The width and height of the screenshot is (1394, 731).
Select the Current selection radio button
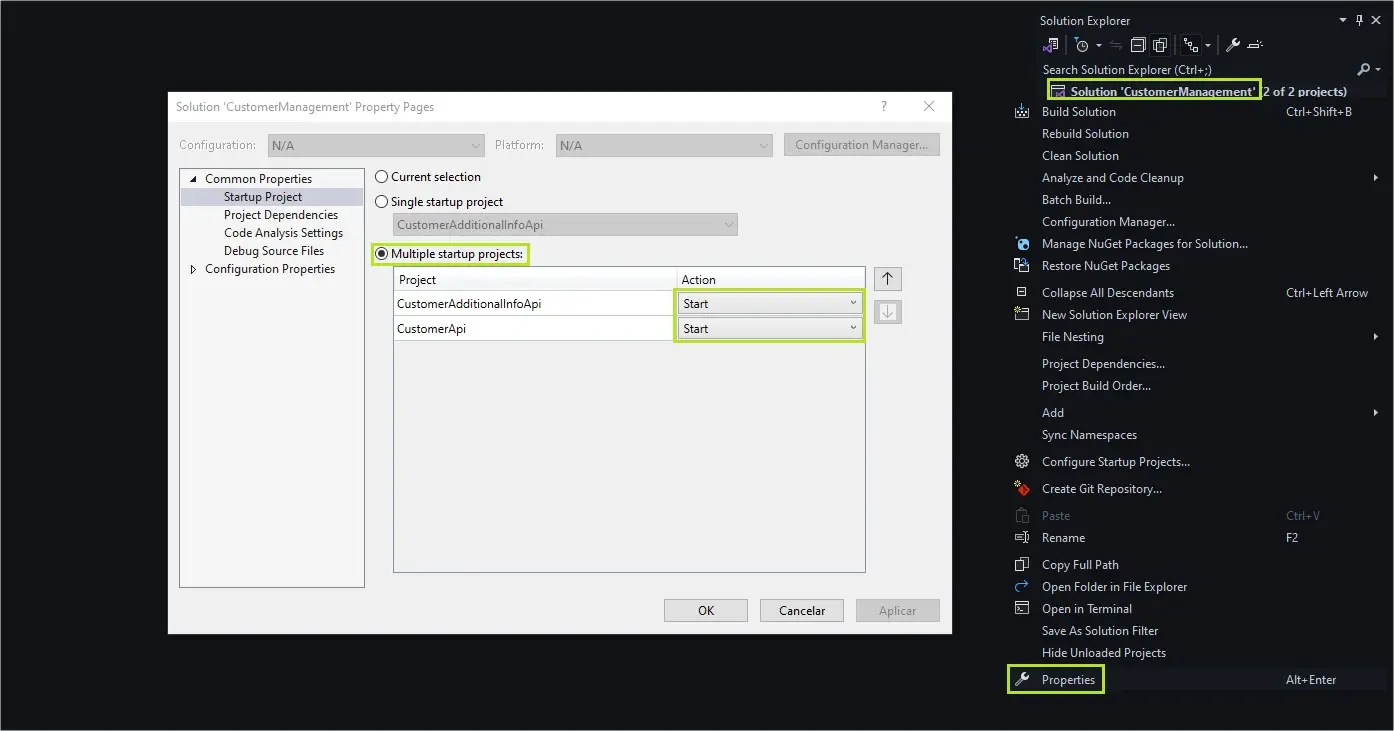coord(381,177)
